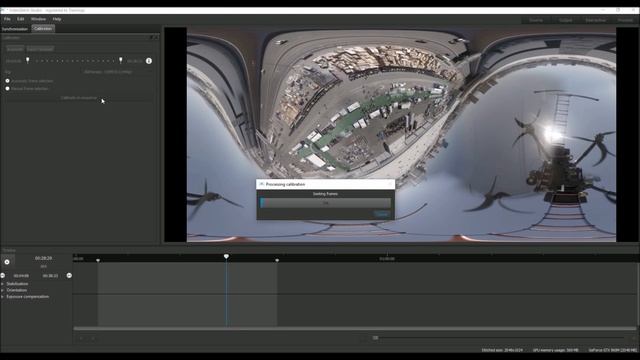The width and height of the screenshot is (640, 360).
Task: Close the Processing calibration dialog window
Action: click(x=390, y=184)
